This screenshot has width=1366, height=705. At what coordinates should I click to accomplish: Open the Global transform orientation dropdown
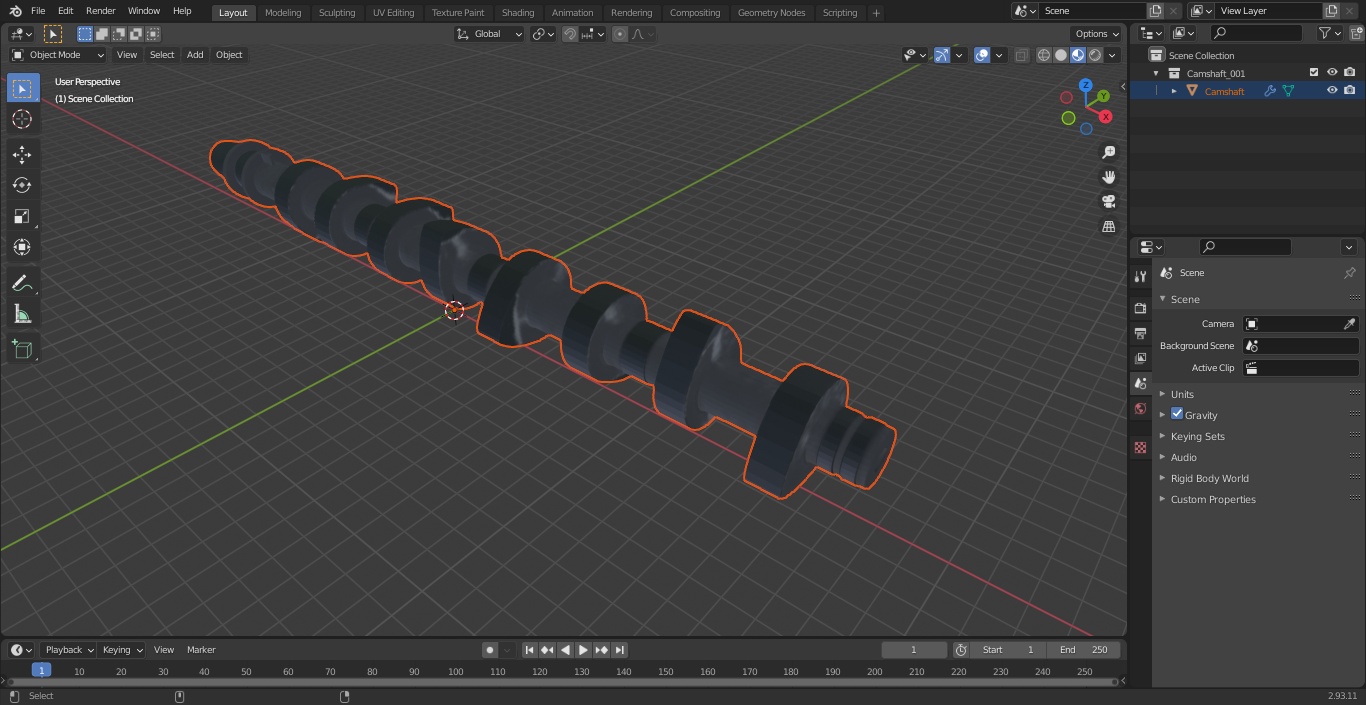489,34
